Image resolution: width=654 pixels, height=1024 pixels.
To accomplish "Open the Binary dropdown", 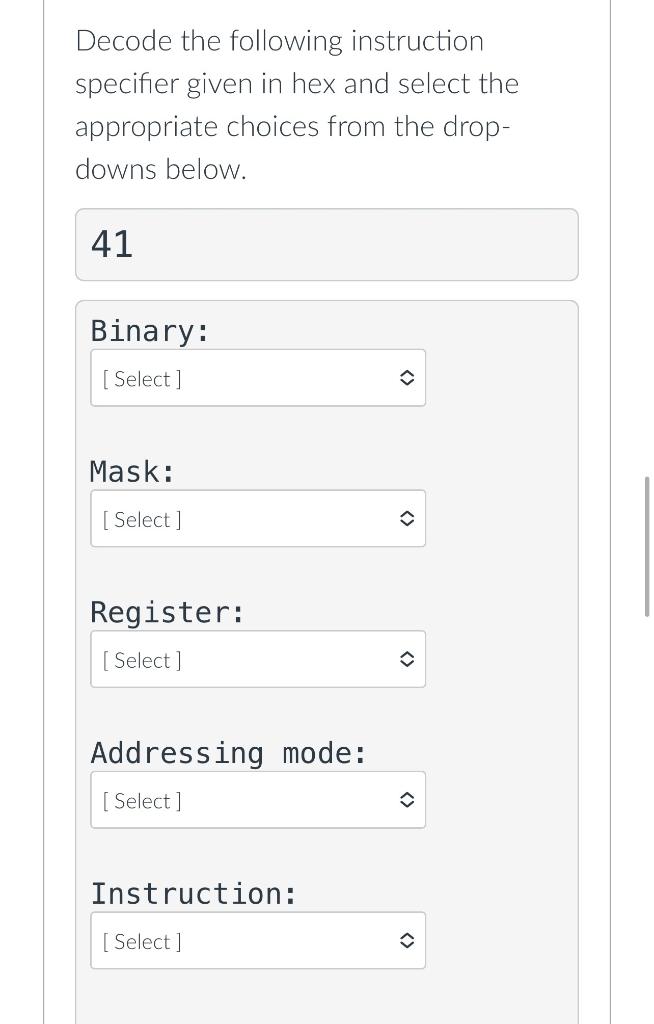I will click(x=258, y=377).
